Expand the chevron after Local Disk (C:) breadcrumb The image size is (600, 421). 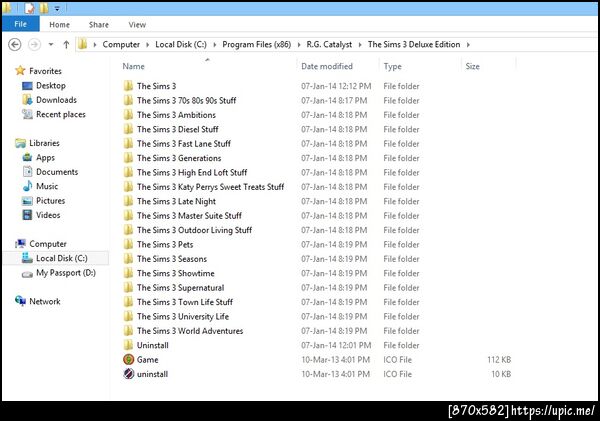click(x=214, y=45)
